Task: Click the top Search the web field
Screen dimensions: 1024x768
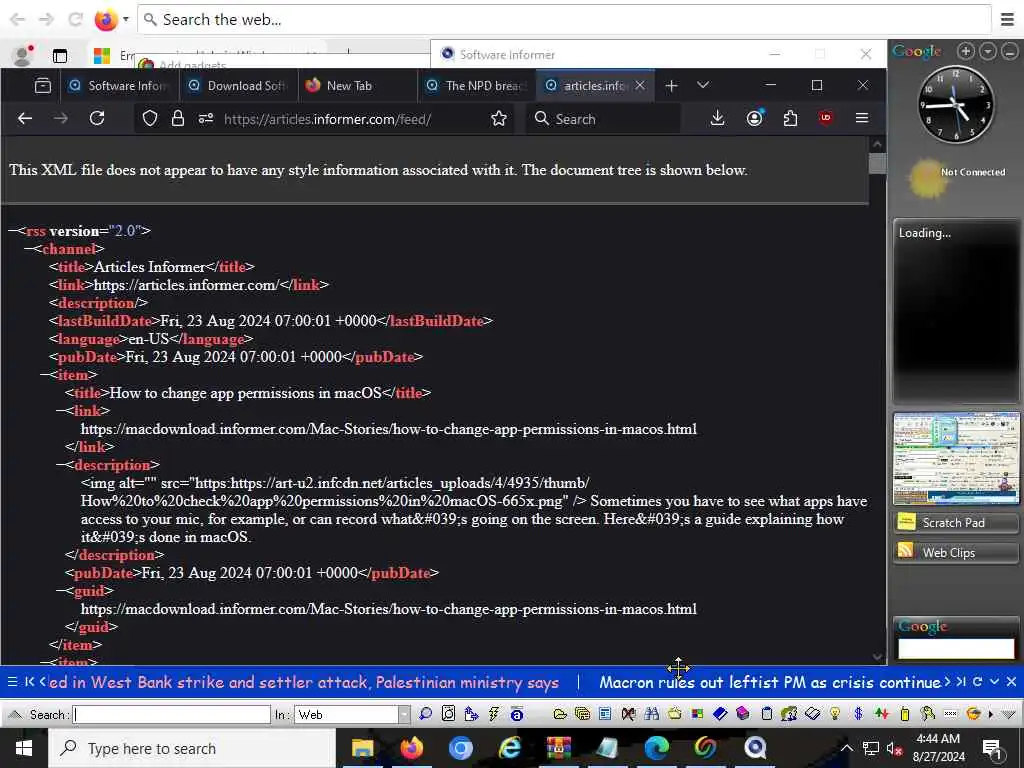Action: [565, 20]
